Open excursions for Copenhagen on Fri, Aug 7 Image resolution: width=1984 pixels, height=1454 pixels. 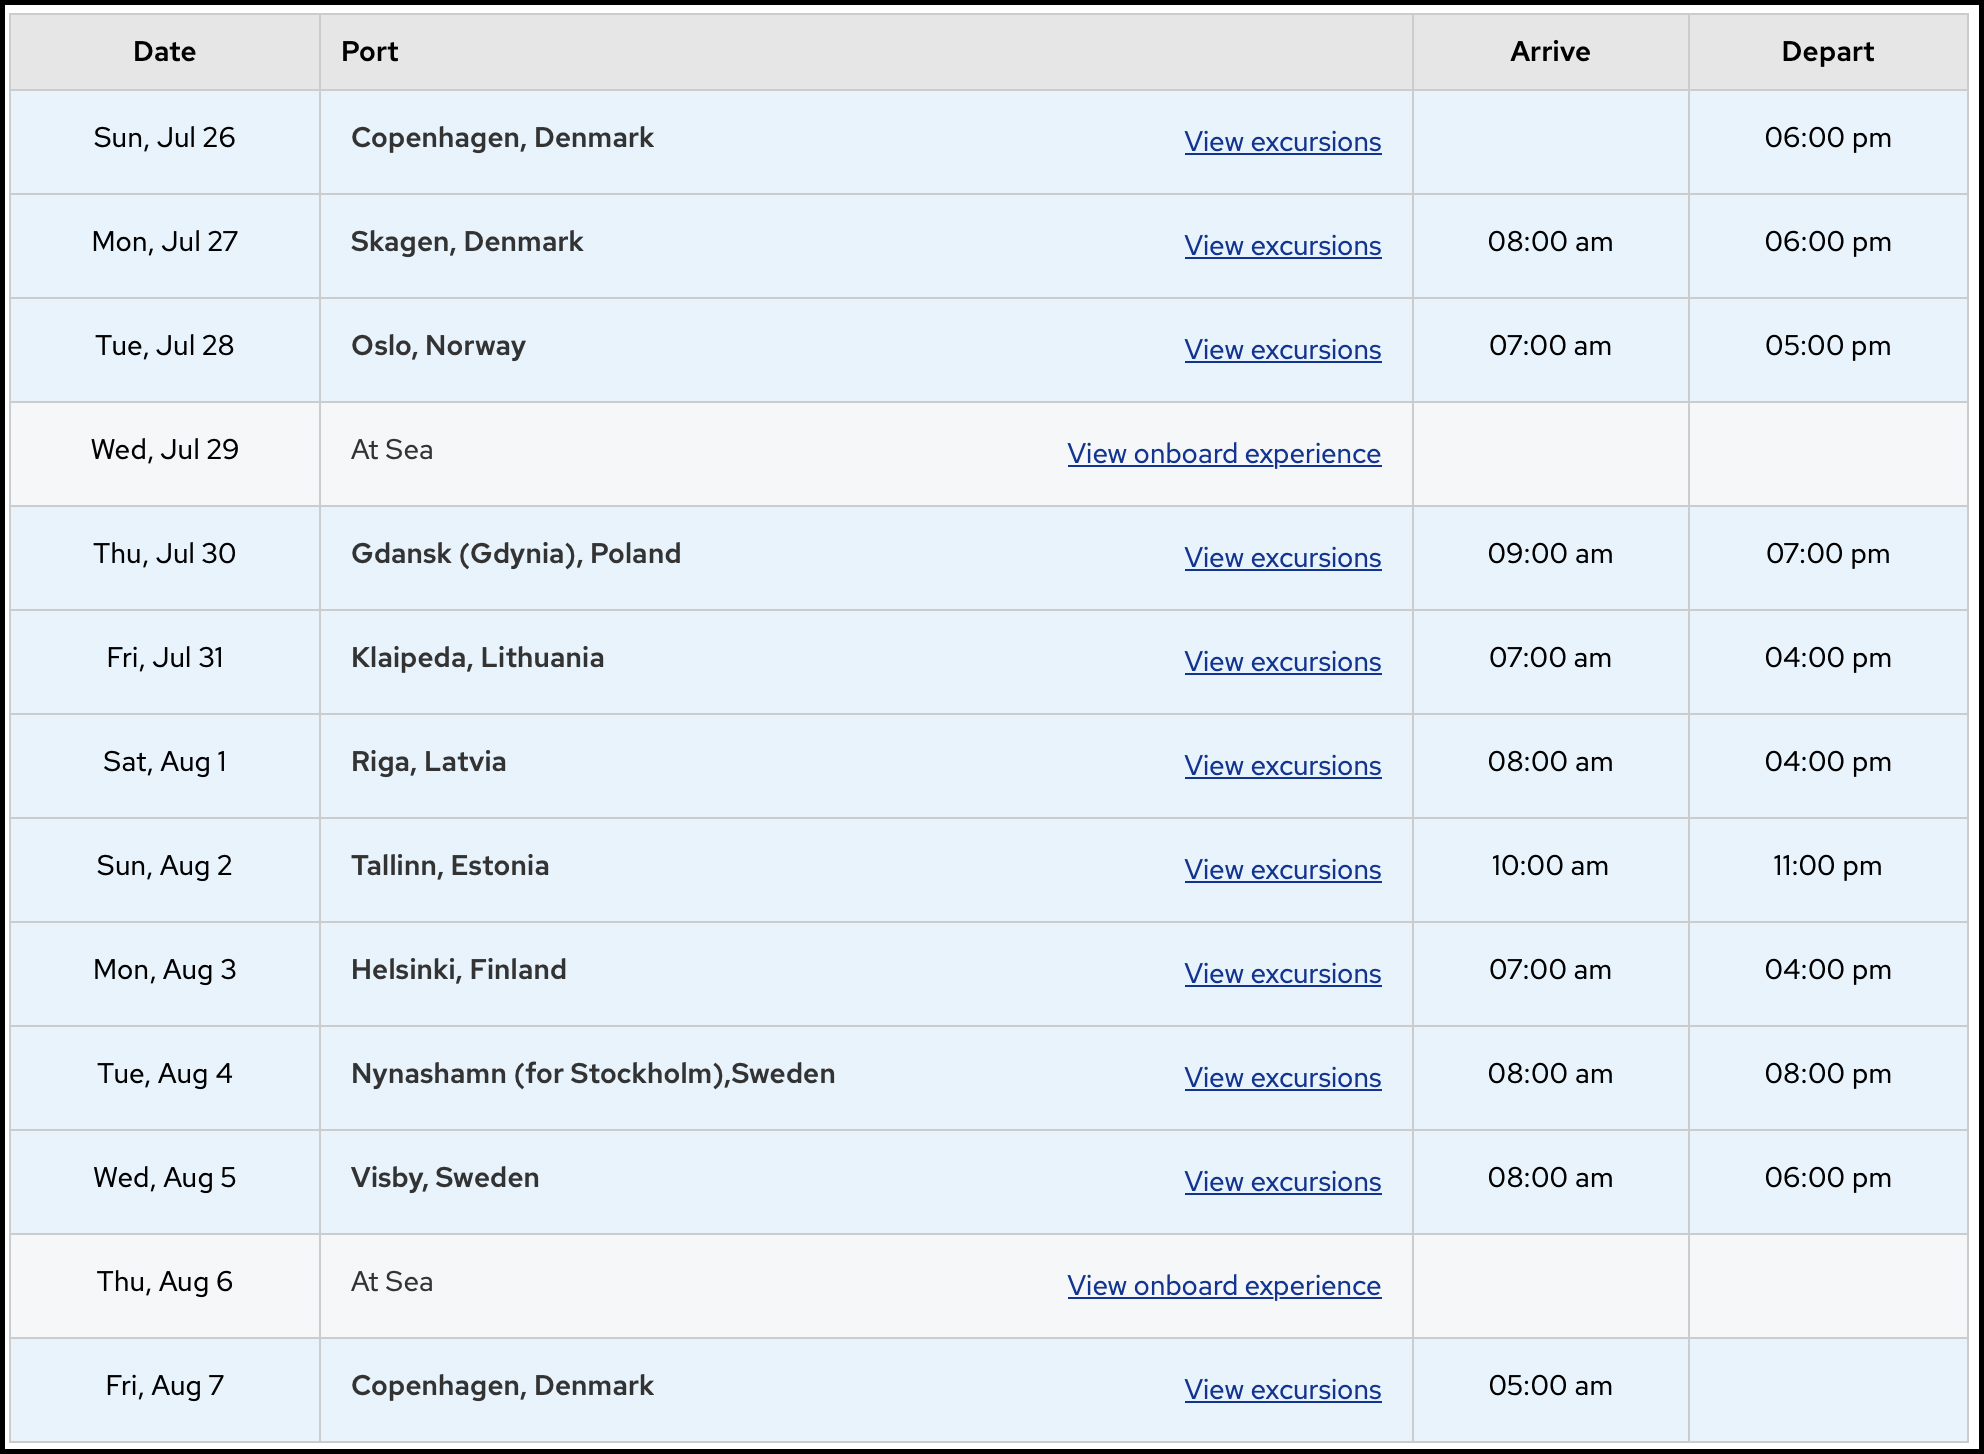[1282, 1390]
